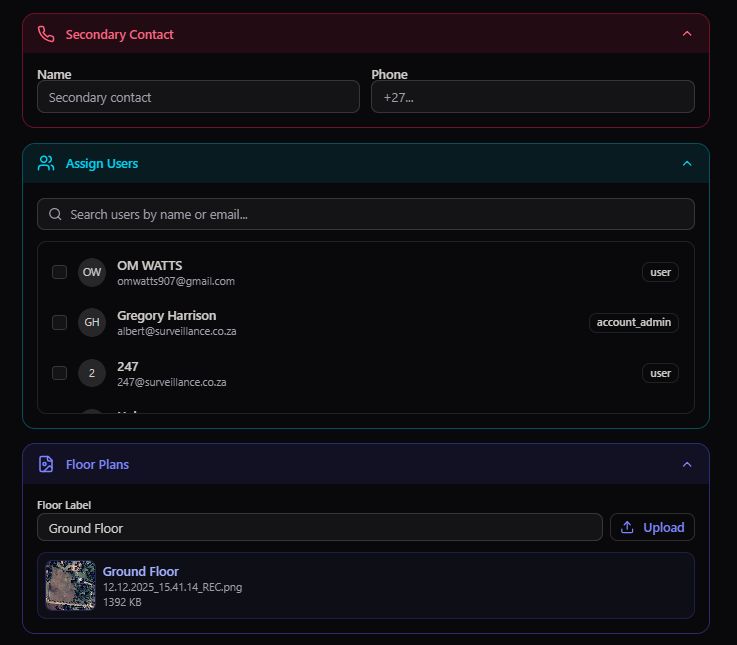Image resolution: width=737 pixels, height=645 pixels.
Task: Check the box for user 247
Action: coord(59,373)
